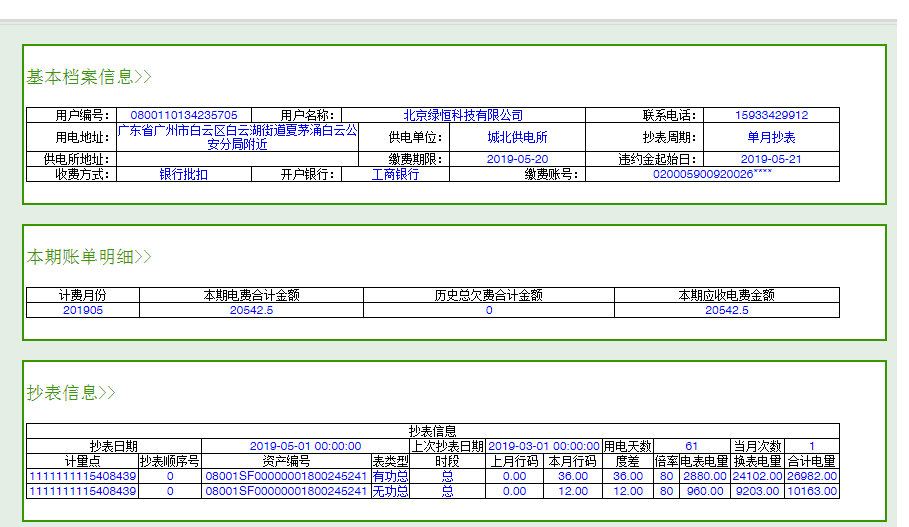Click penalty start date 2019-05-21
909x527 pixels.
click(771, 159)
